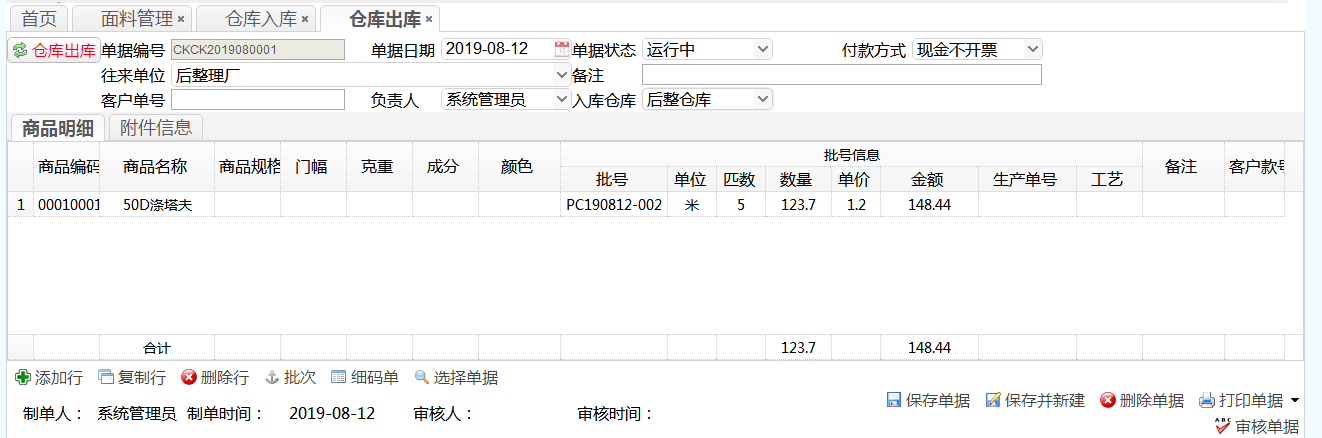Viewport: 1322px width, 438px height.
Task: Close the 仓库出库 tab
Action: [x=429, y=19]
